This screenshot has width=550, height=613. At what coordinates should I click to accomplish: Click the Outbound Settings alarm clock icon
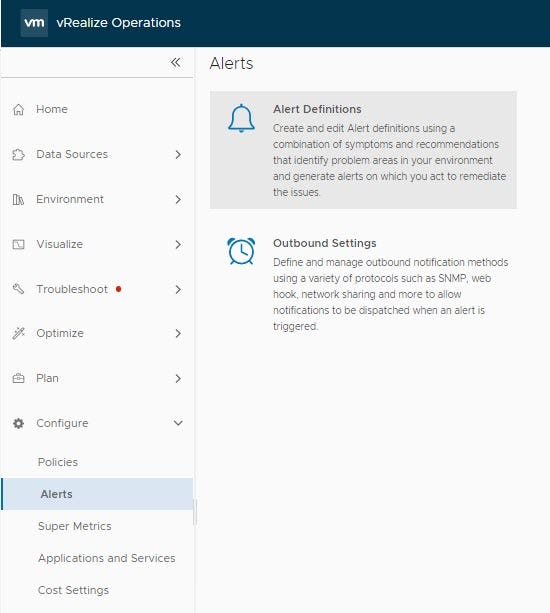click(241, 251)
